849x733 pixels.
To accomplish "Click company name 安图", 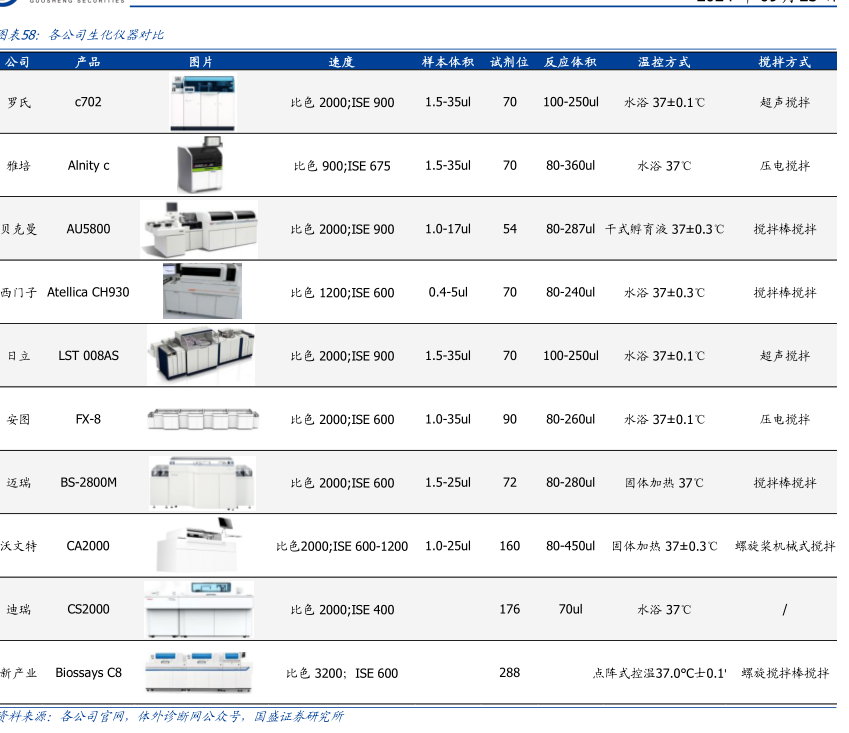I will coord(18,419).
